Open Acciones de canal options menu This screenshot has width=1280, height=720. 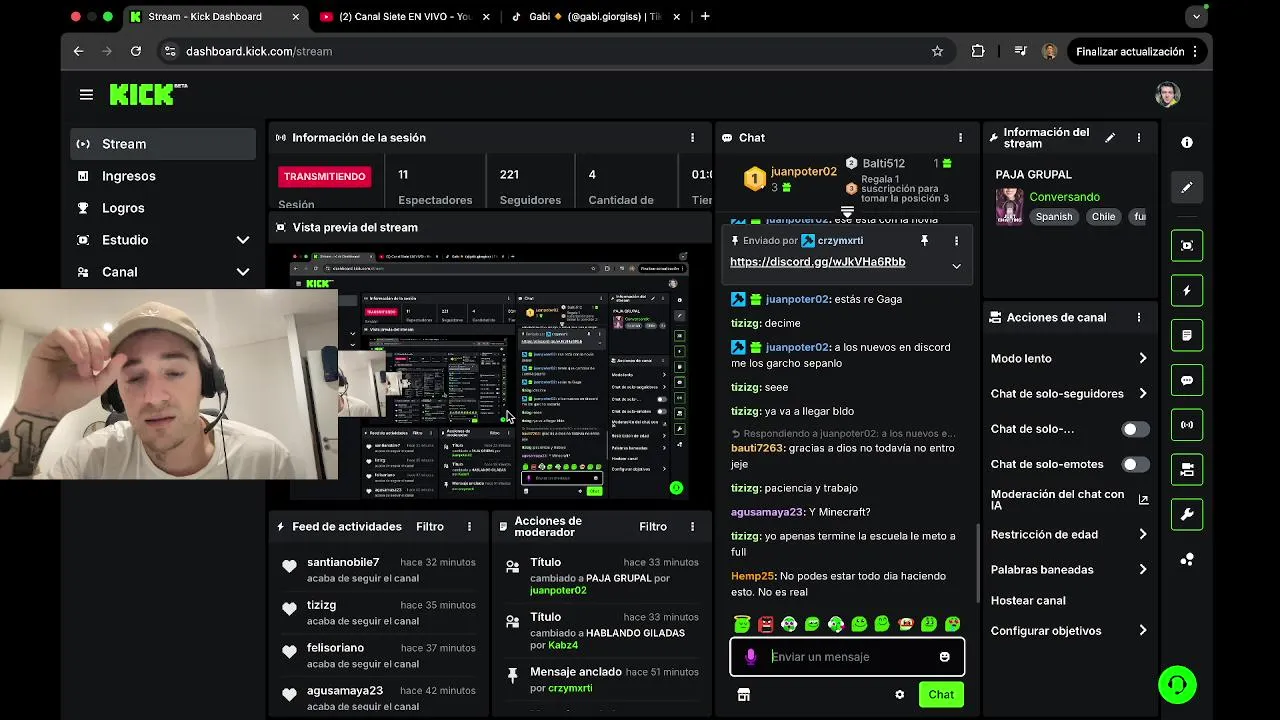point(1138,318)
